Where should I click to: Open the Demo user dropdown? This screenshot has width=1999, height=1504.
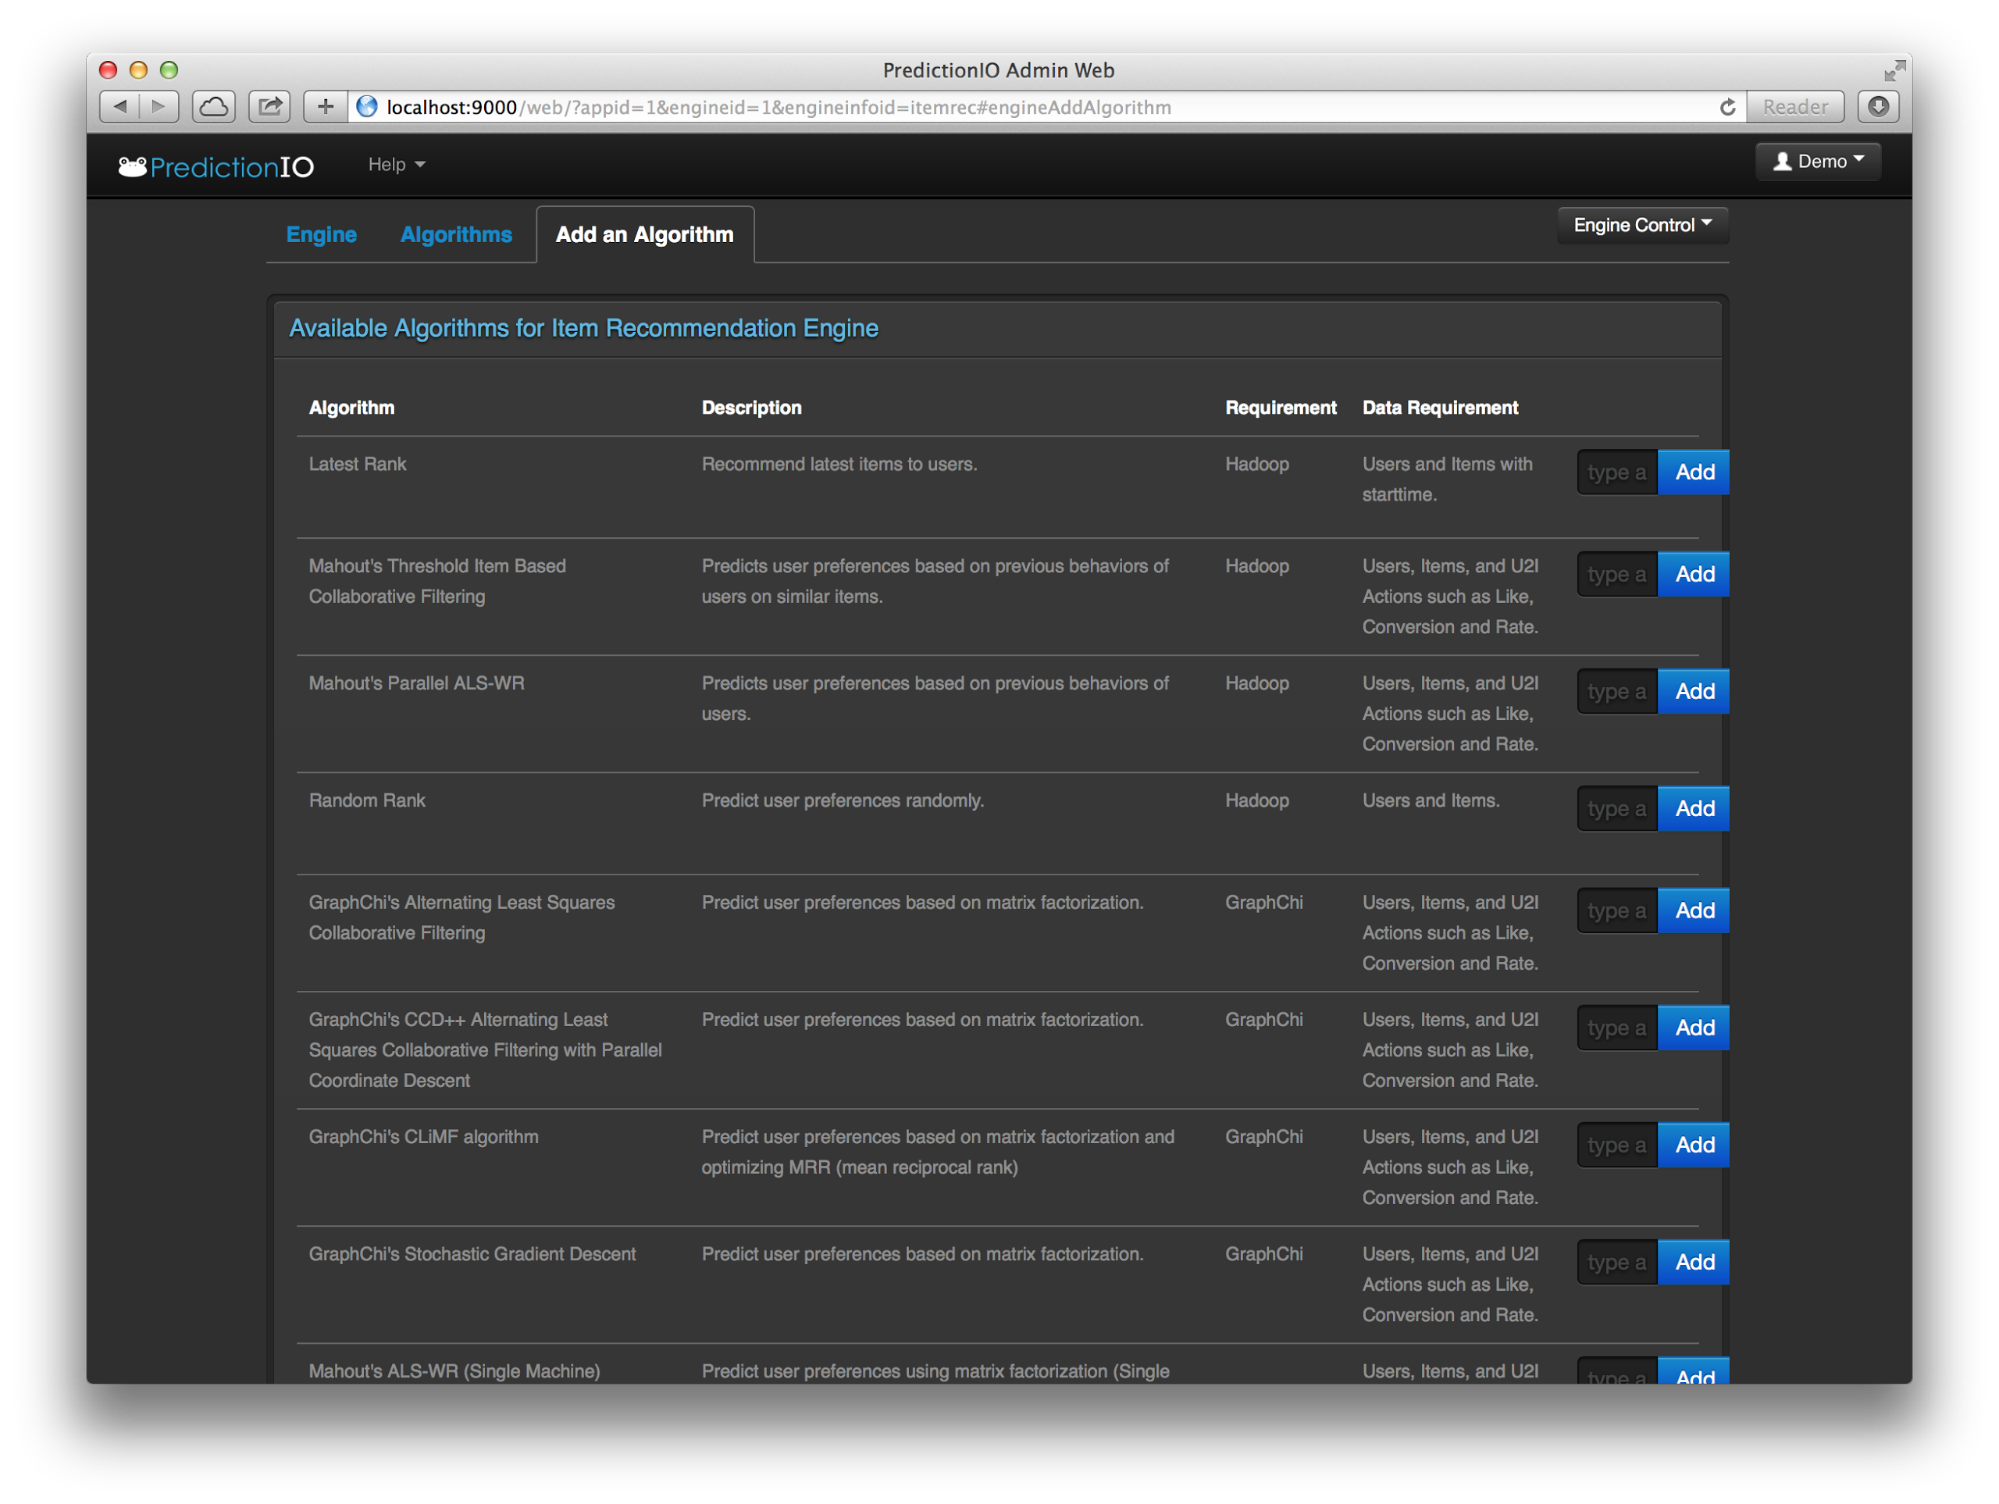(1817, 161)
